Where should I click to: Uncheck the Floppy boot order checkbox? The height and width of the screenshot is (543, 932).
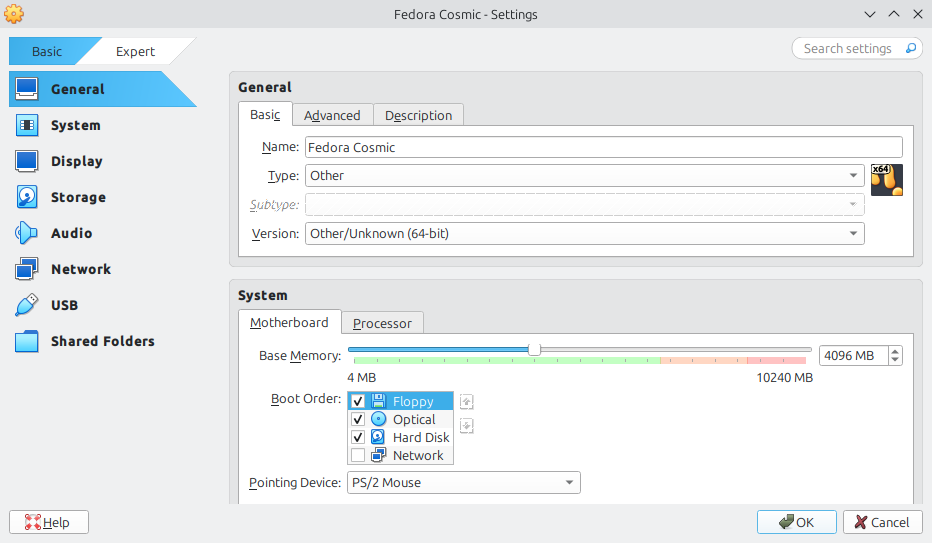tap(358, 401)
